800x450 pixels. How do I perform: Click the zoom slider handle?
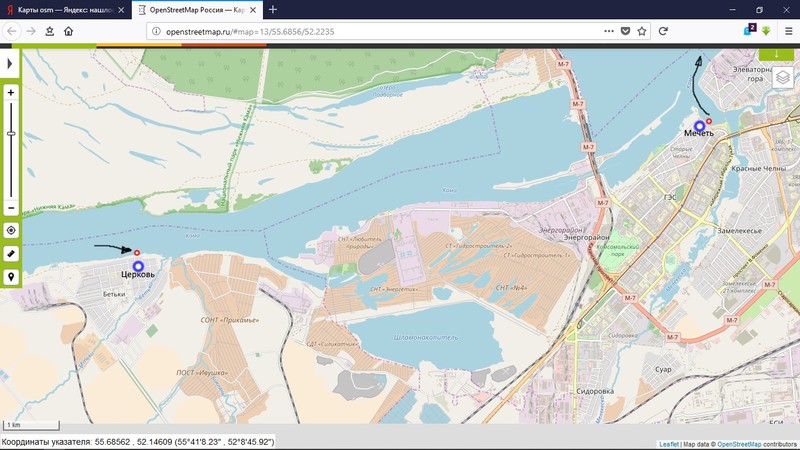10,133
